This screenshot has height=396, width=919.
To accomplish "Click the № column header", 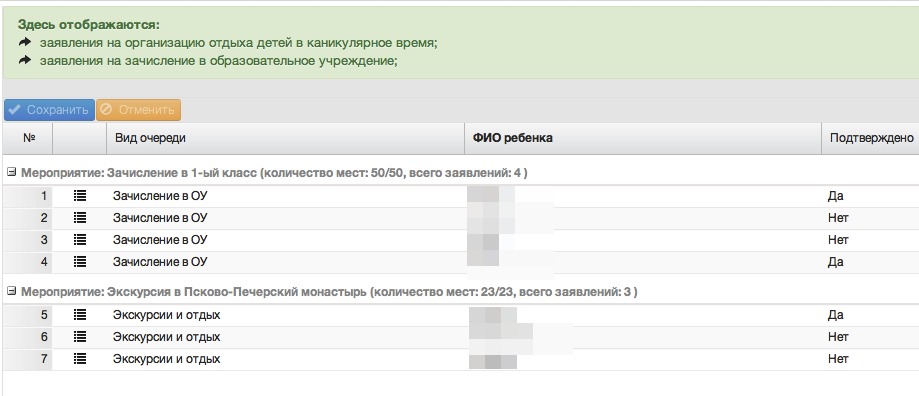I will 28,138.
